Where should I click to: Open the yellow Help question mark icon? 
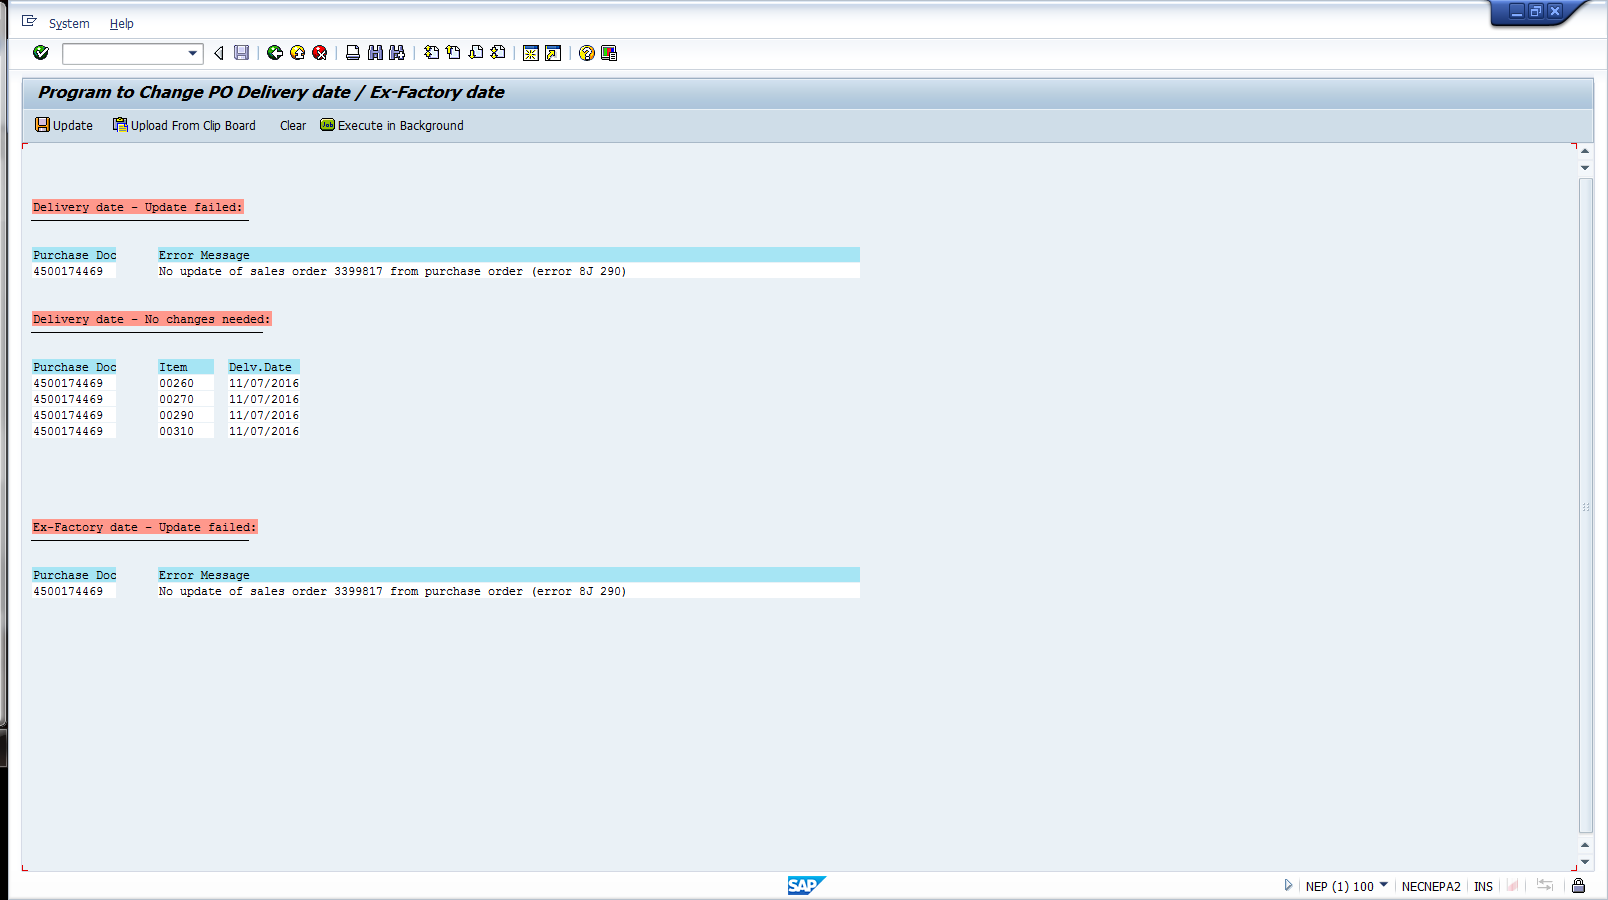tap(587, 53)
